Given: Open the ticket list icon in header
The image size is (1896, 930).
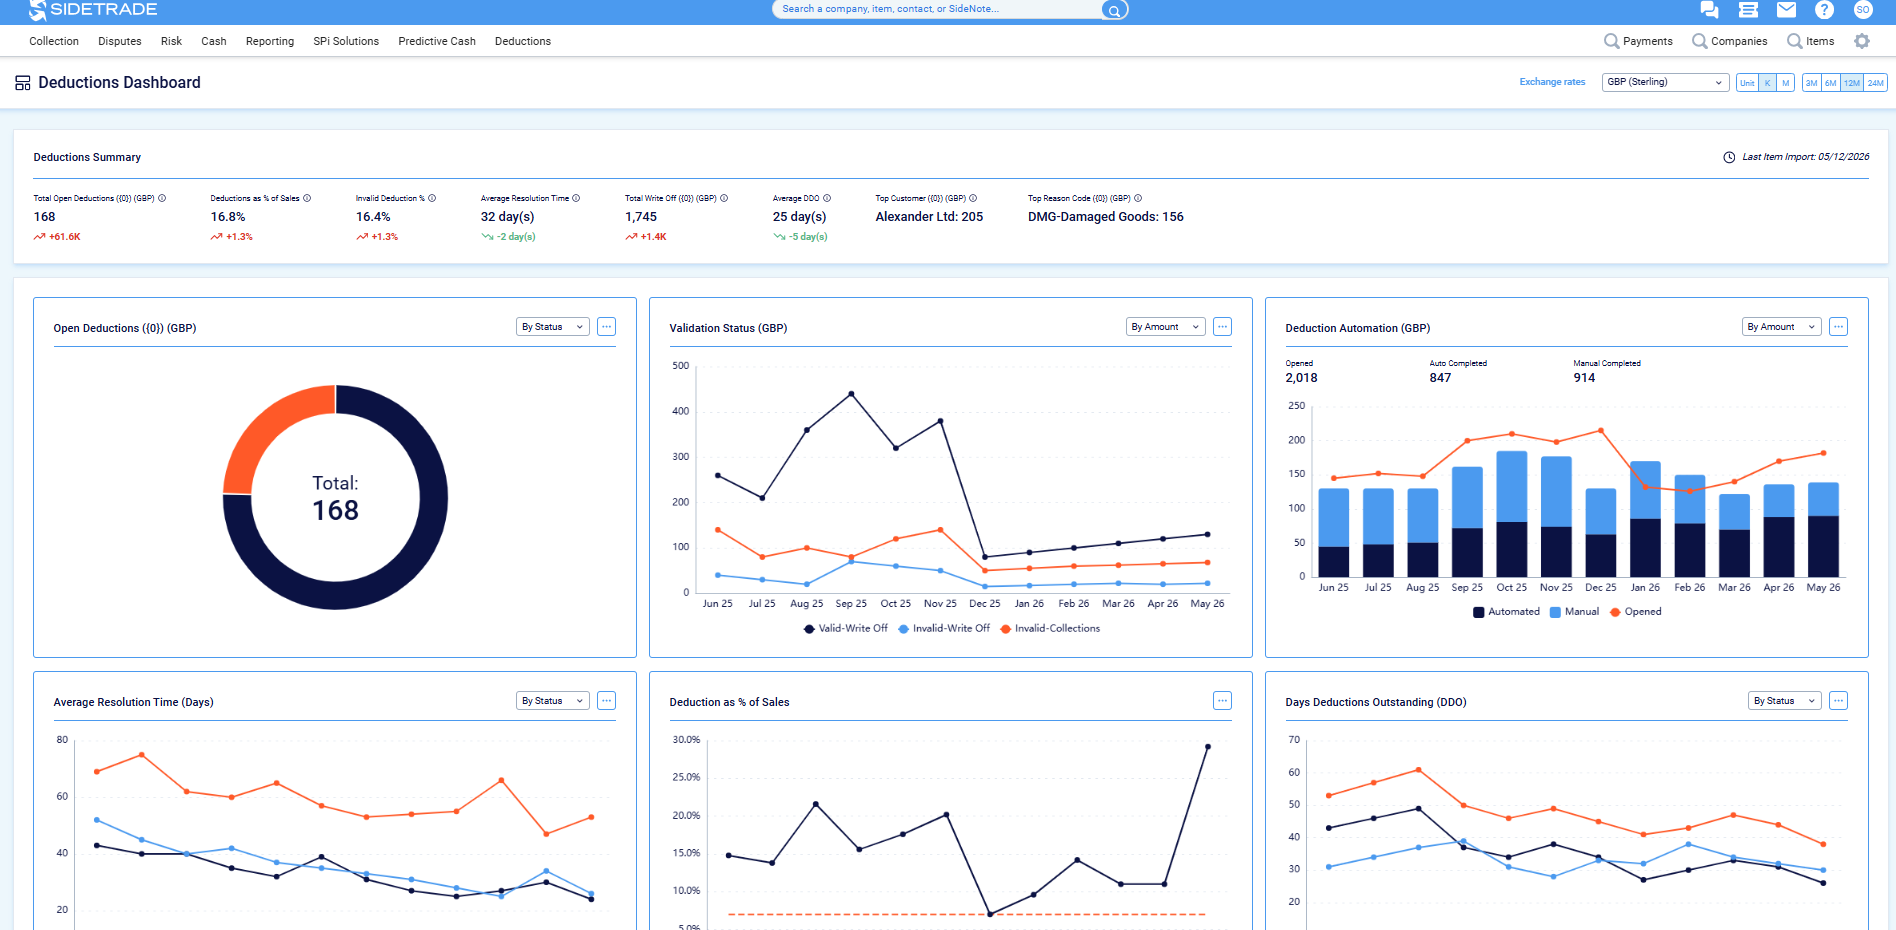Looking at the screenshot, I should coord(1748,10).
